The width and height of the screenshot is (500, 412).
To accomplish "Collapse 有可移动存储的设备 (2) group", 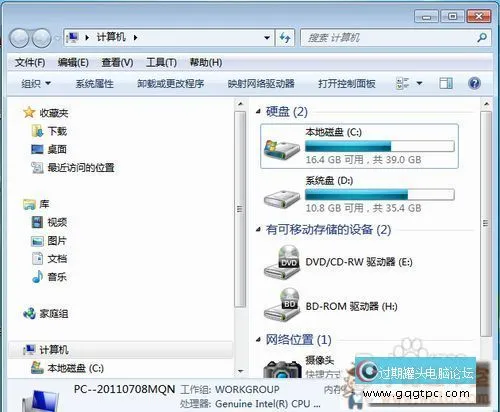I will pos(258,229).
